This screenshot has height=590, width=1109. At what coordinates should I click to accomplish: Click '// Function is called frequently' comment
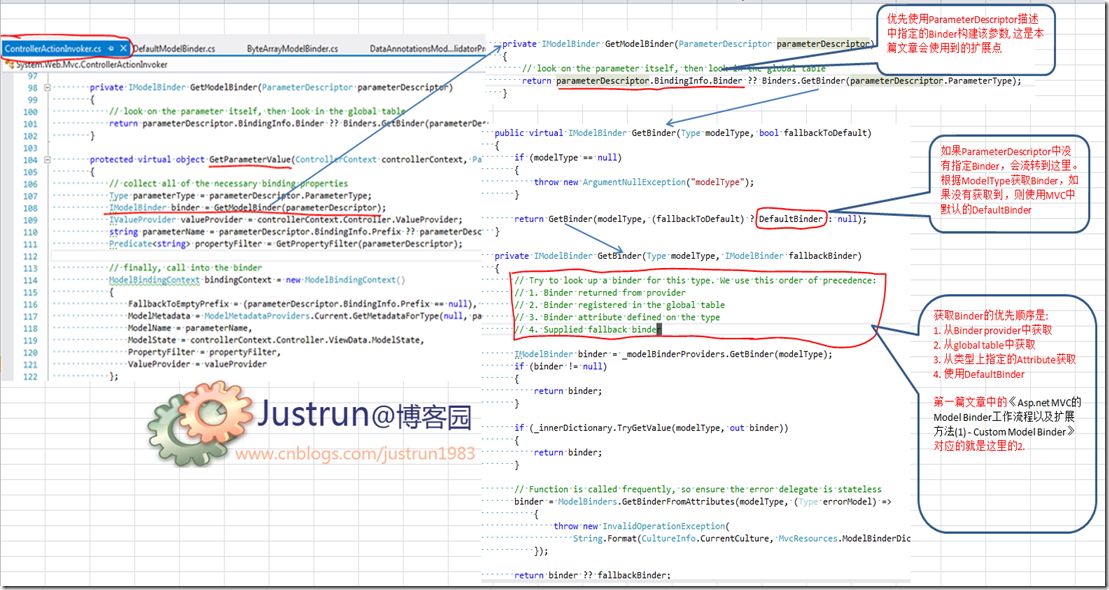(698, 490)
